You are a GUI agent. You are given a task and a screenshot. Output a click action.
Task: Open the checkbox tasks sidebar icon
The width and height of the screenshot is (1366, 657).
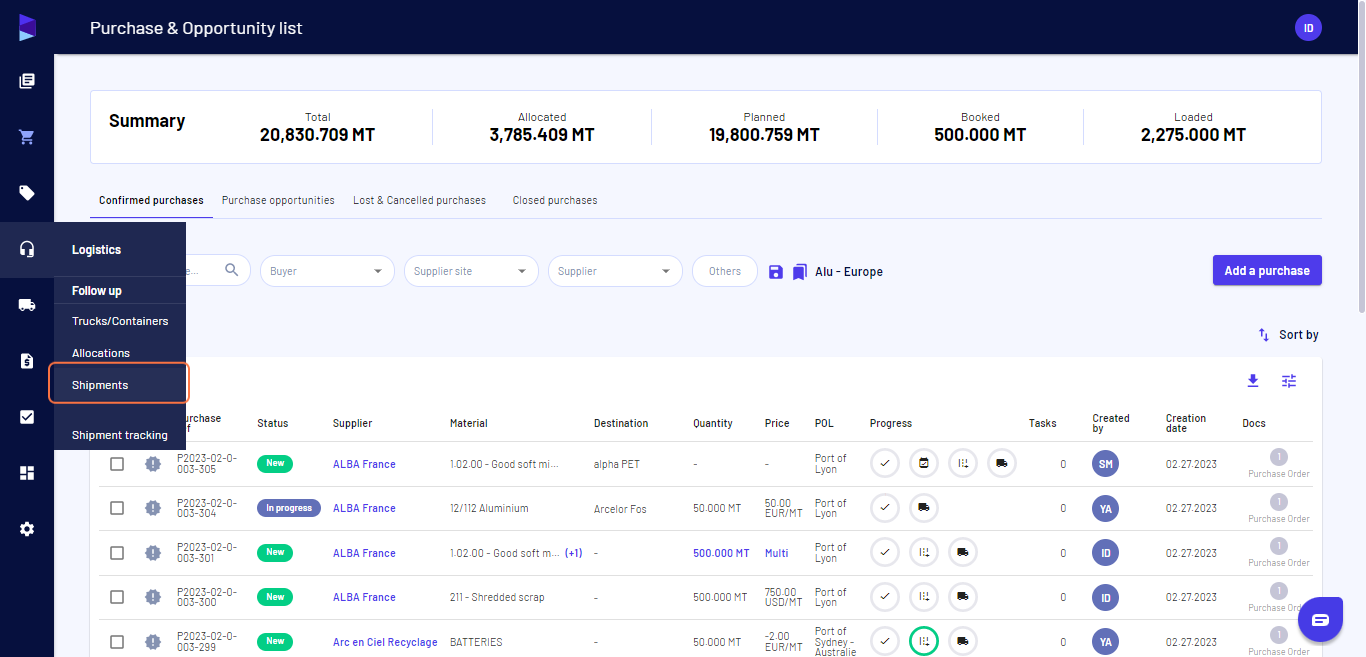pyautogui.click(x=27, y=417)
